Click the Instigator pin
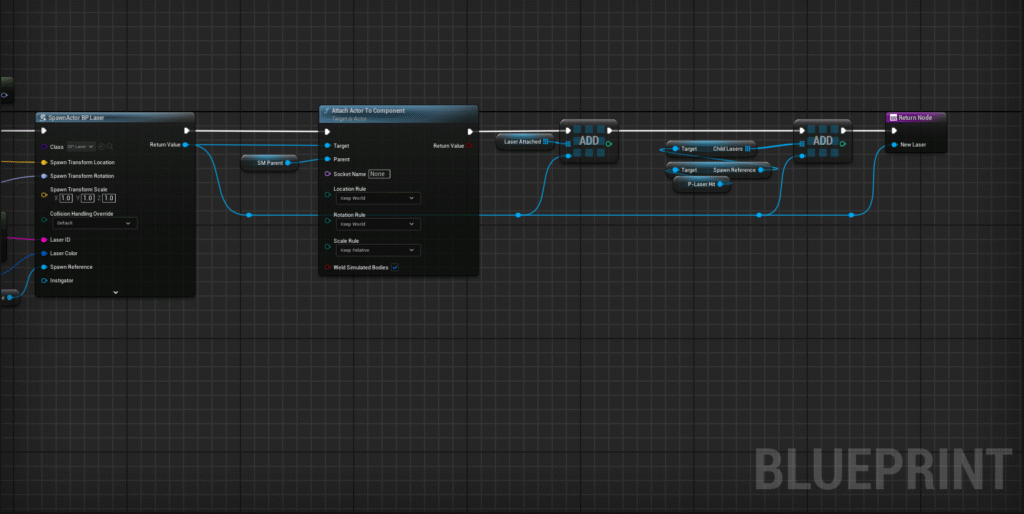This screenshot has height=514, width=1024. pyautogui.click(x=44, y=281)
